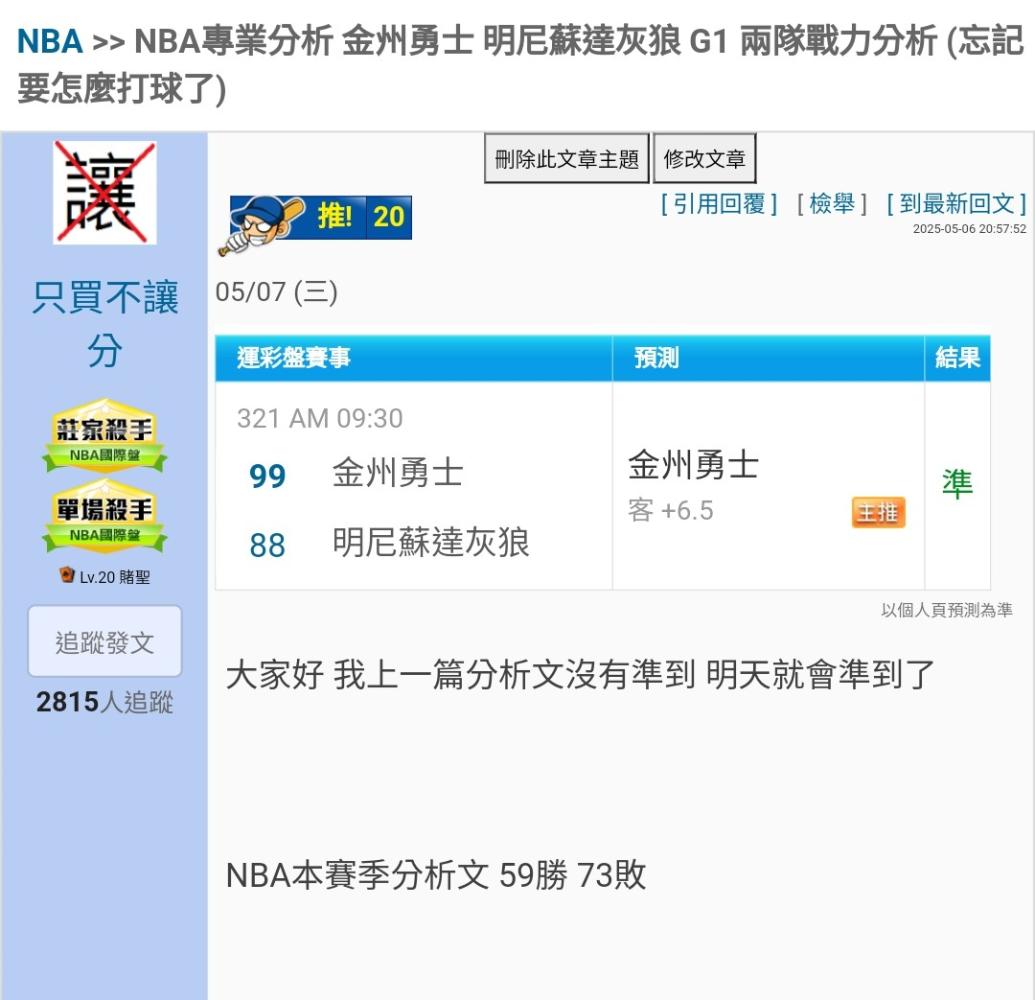
Task: Click the 以個人頁預測為準 note
Action: tap(947, 610)
